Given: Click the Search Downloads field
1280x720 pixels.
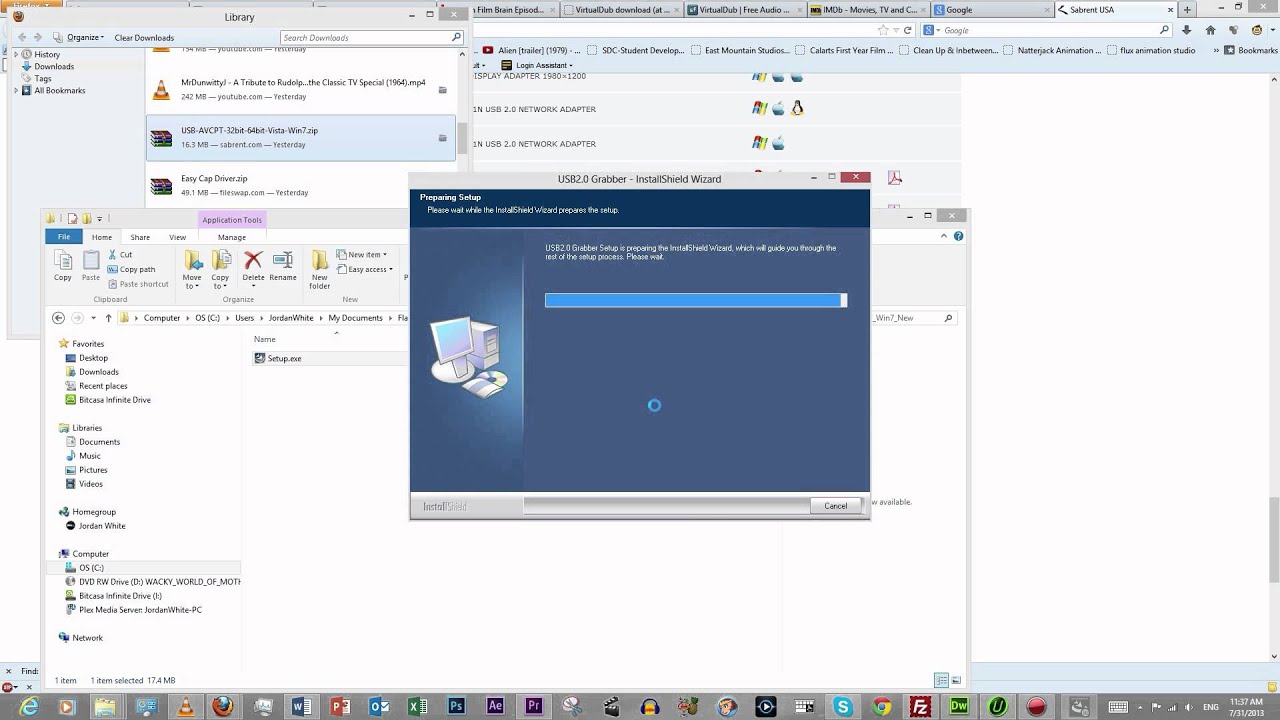Looking at the screenshot, I should pos(372,38).
